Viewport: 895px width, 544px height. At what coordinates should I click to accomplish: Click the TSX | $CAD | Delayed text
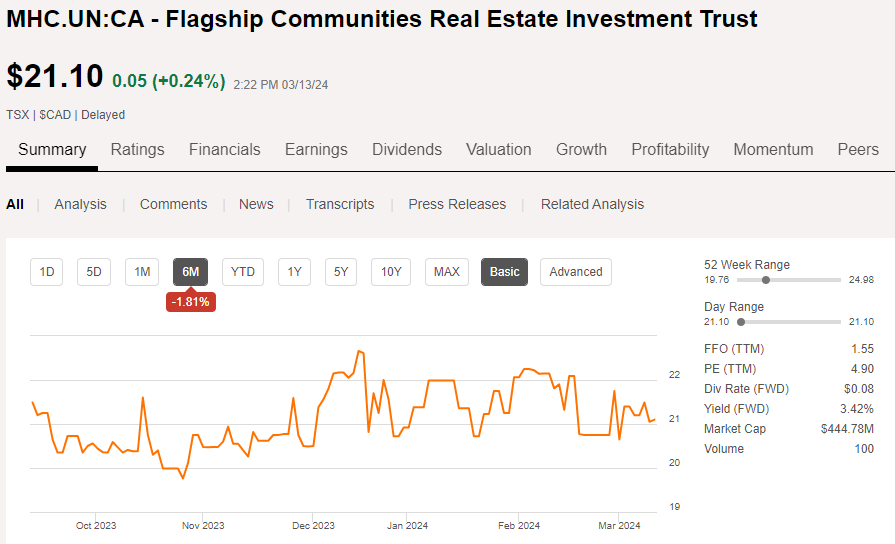coord(66,115)
